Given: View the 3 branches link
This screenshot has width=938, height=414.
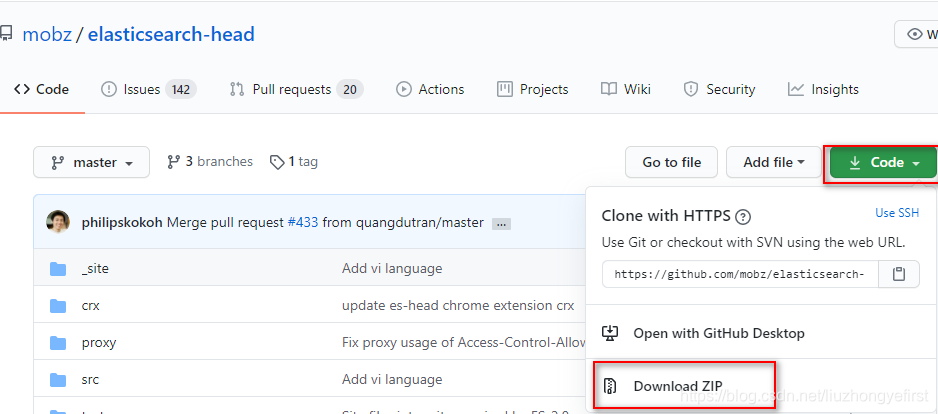Looking at the screenshot, I should click(209, 162).
